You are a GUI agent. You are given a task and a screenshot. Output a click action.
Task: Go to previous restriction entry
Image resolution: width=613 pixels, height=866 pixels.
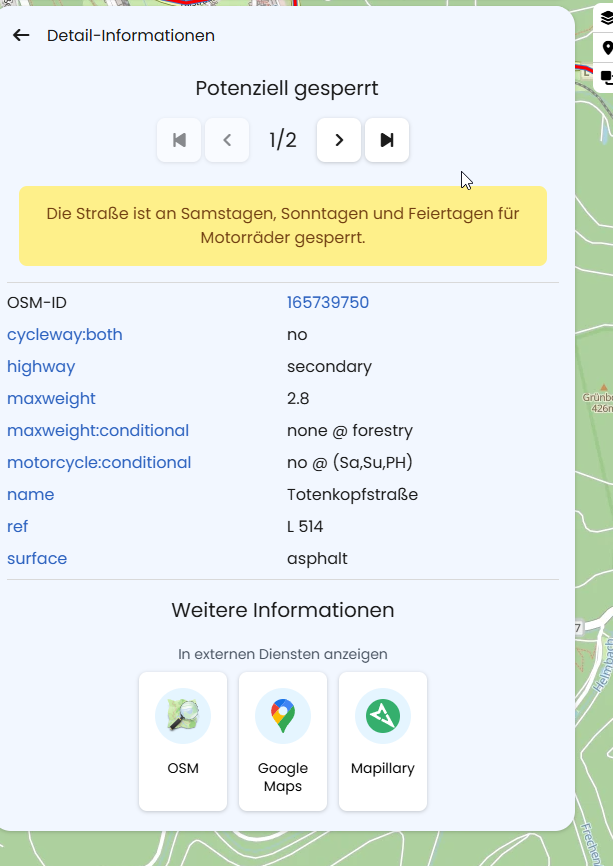[x=227, y=140]
